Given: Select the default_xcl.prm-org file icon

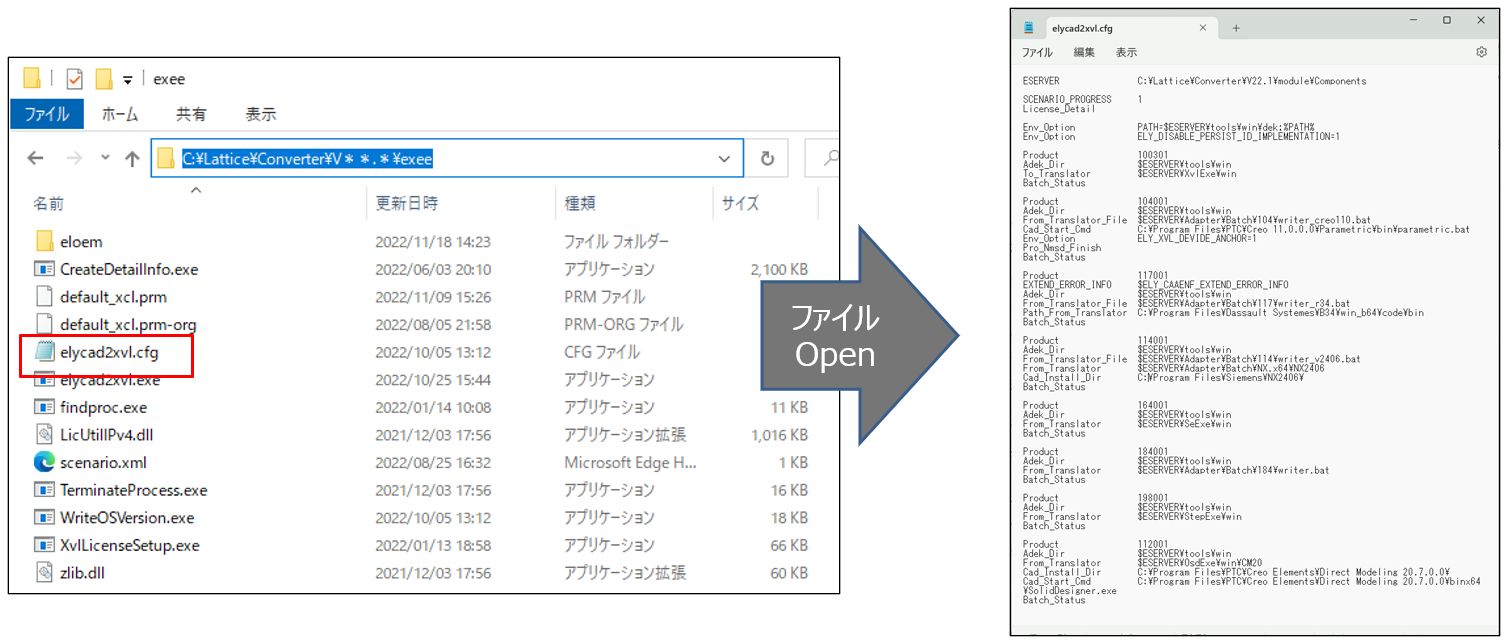Looking at the screenshot, I should 44,324.
